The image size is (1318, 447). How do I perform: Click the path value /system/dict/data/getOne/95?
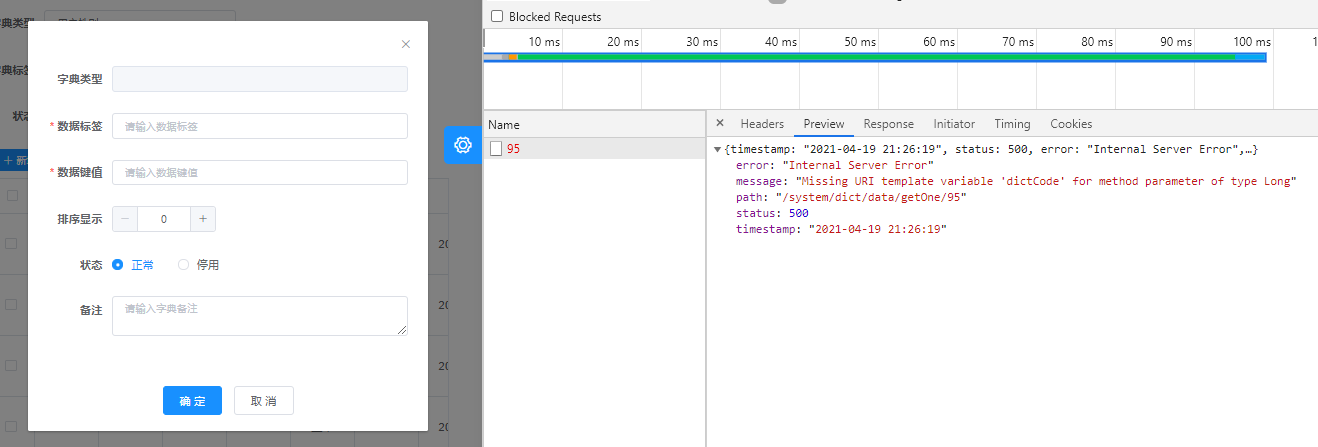tap(871, 198)
